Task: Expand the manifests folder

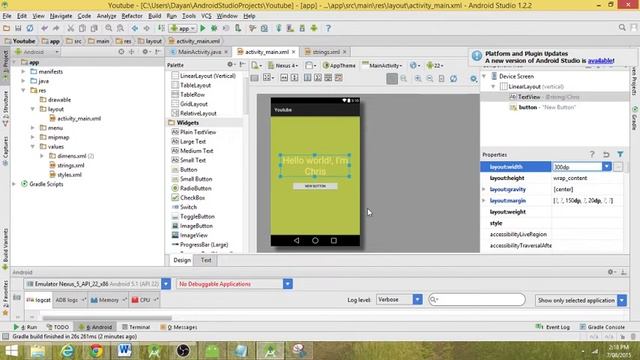Action: (x=23, y=71)
